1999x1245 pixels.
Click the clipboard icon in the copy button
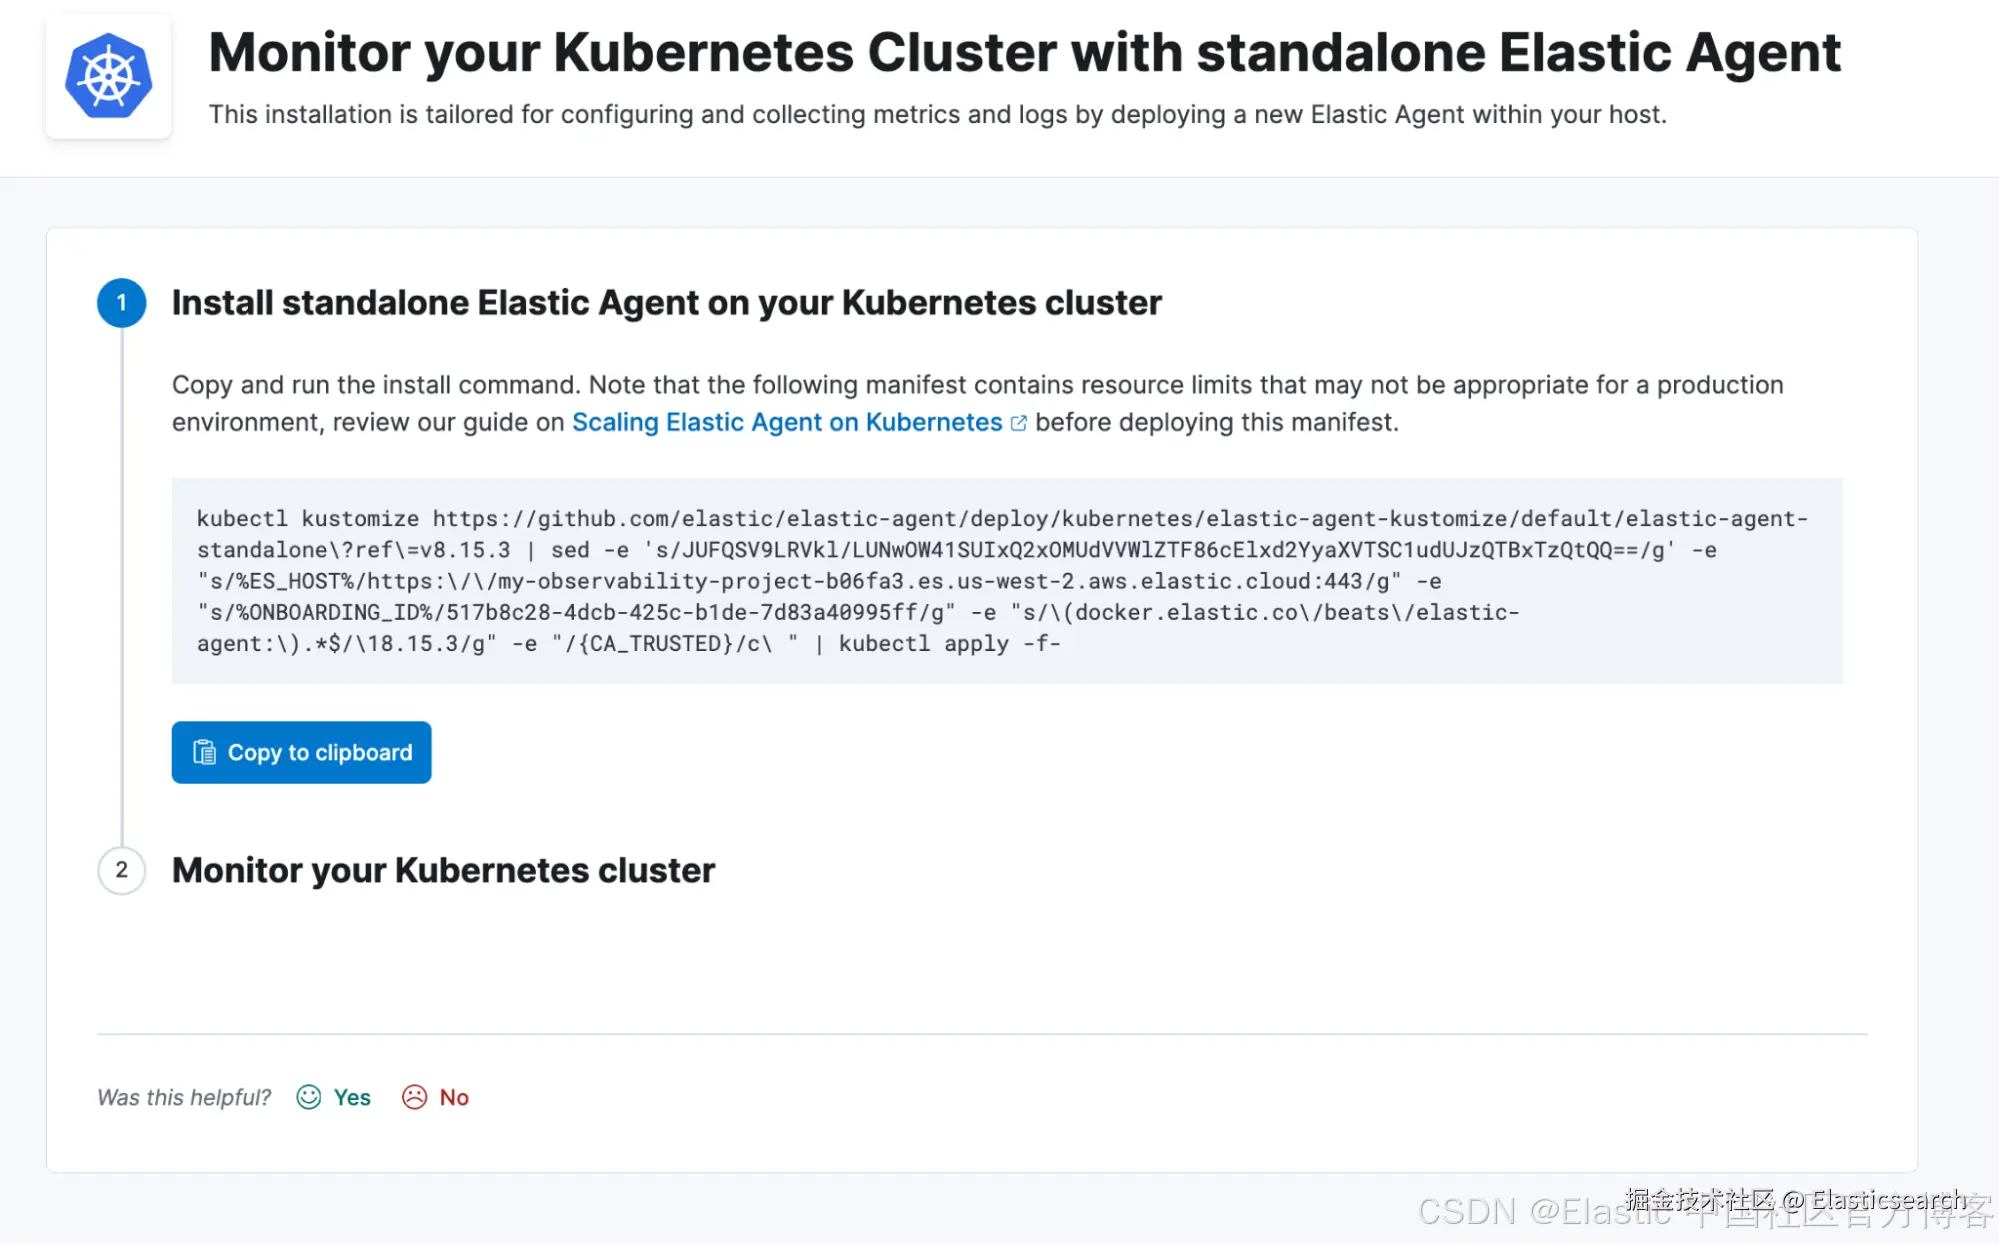tap(204, 752)
